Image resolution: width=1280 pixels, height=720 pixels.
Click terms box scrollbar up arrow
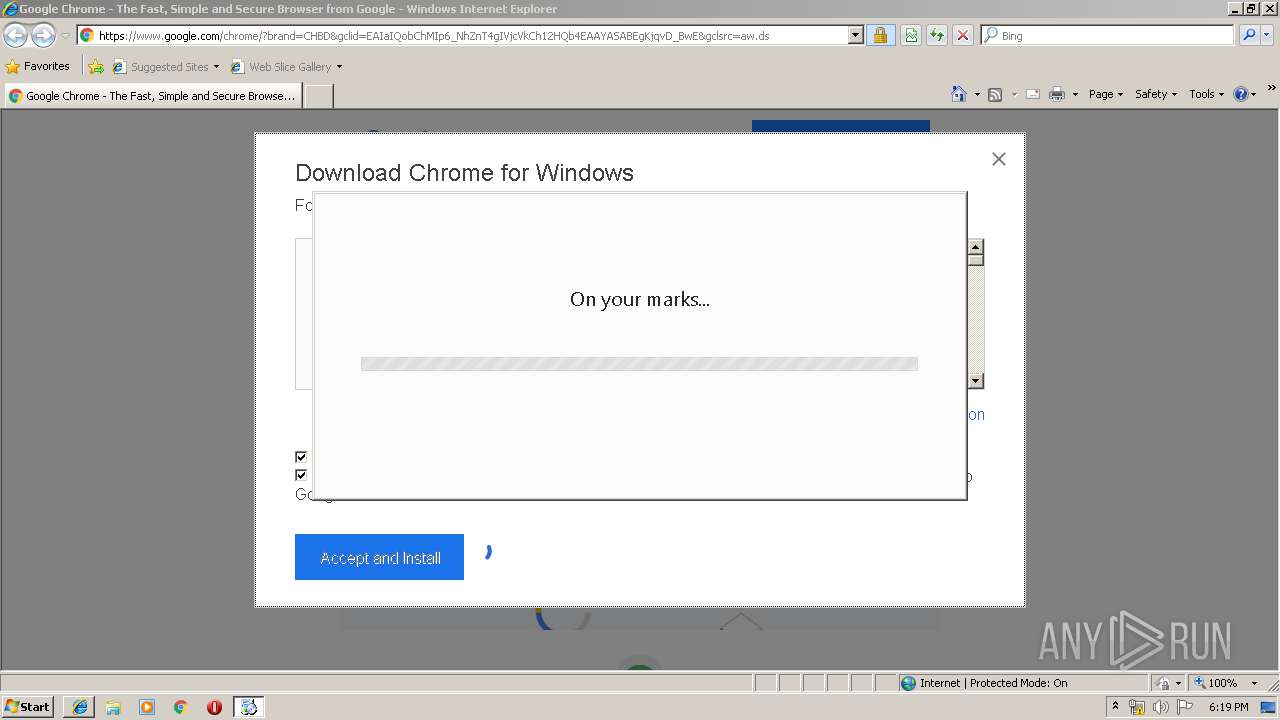coord(976,246)
